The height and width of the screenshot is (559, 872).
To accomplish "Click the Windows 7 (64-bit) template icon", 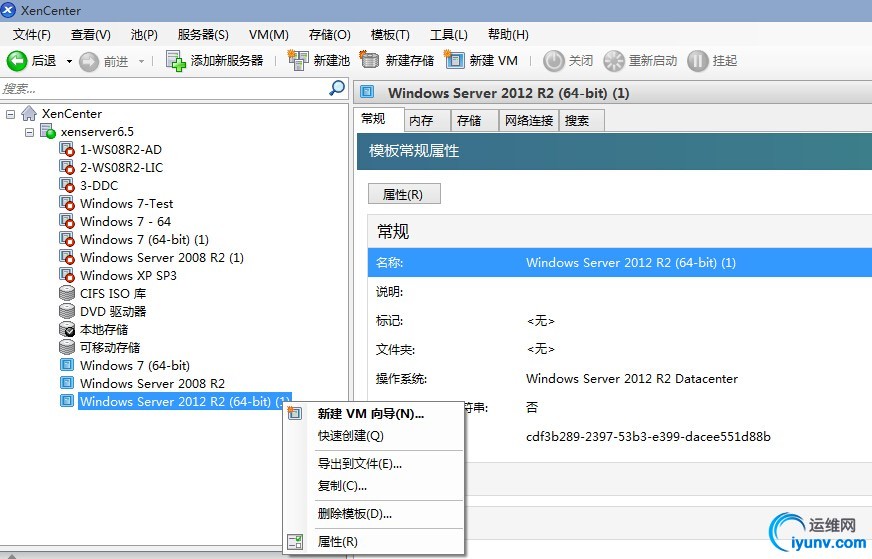I will 67,365.
